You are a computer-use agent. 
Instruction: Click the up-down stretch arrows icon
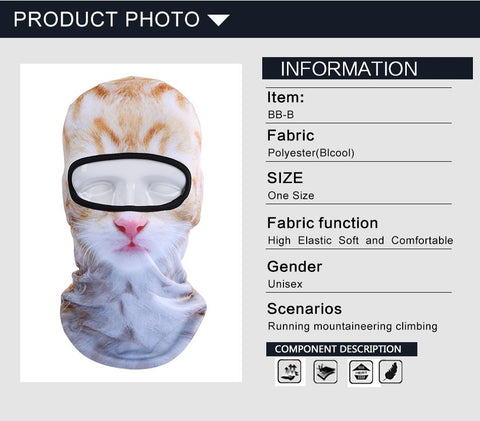[361, 372]
